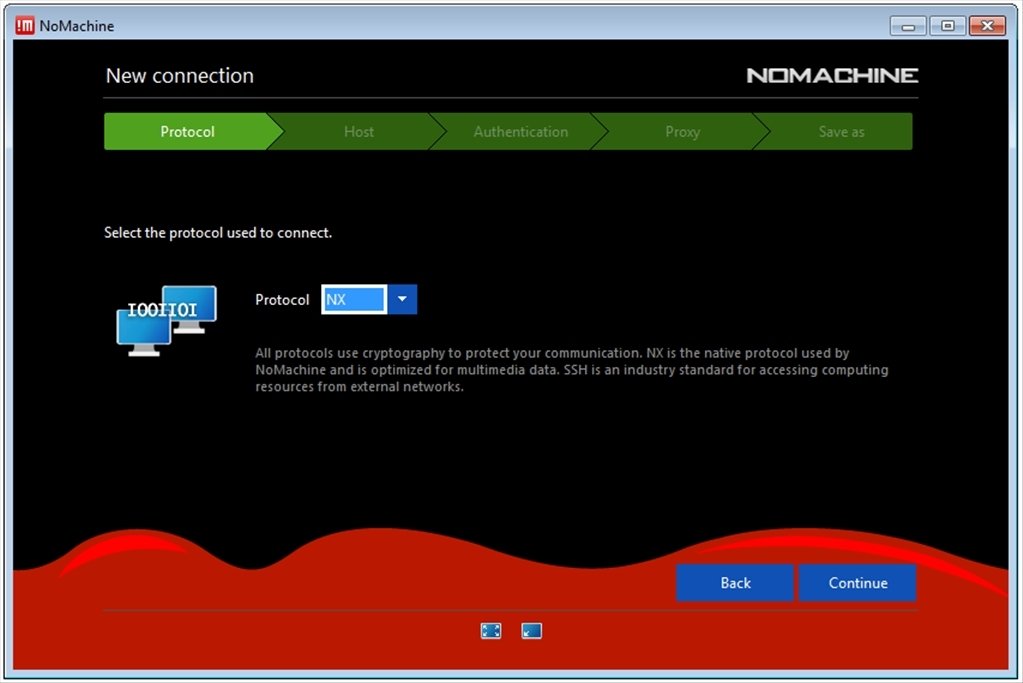This screenshot has width=1023, height=683.
Task: Open the Protocol dropdown arrow
Action: tap(403, 299)
